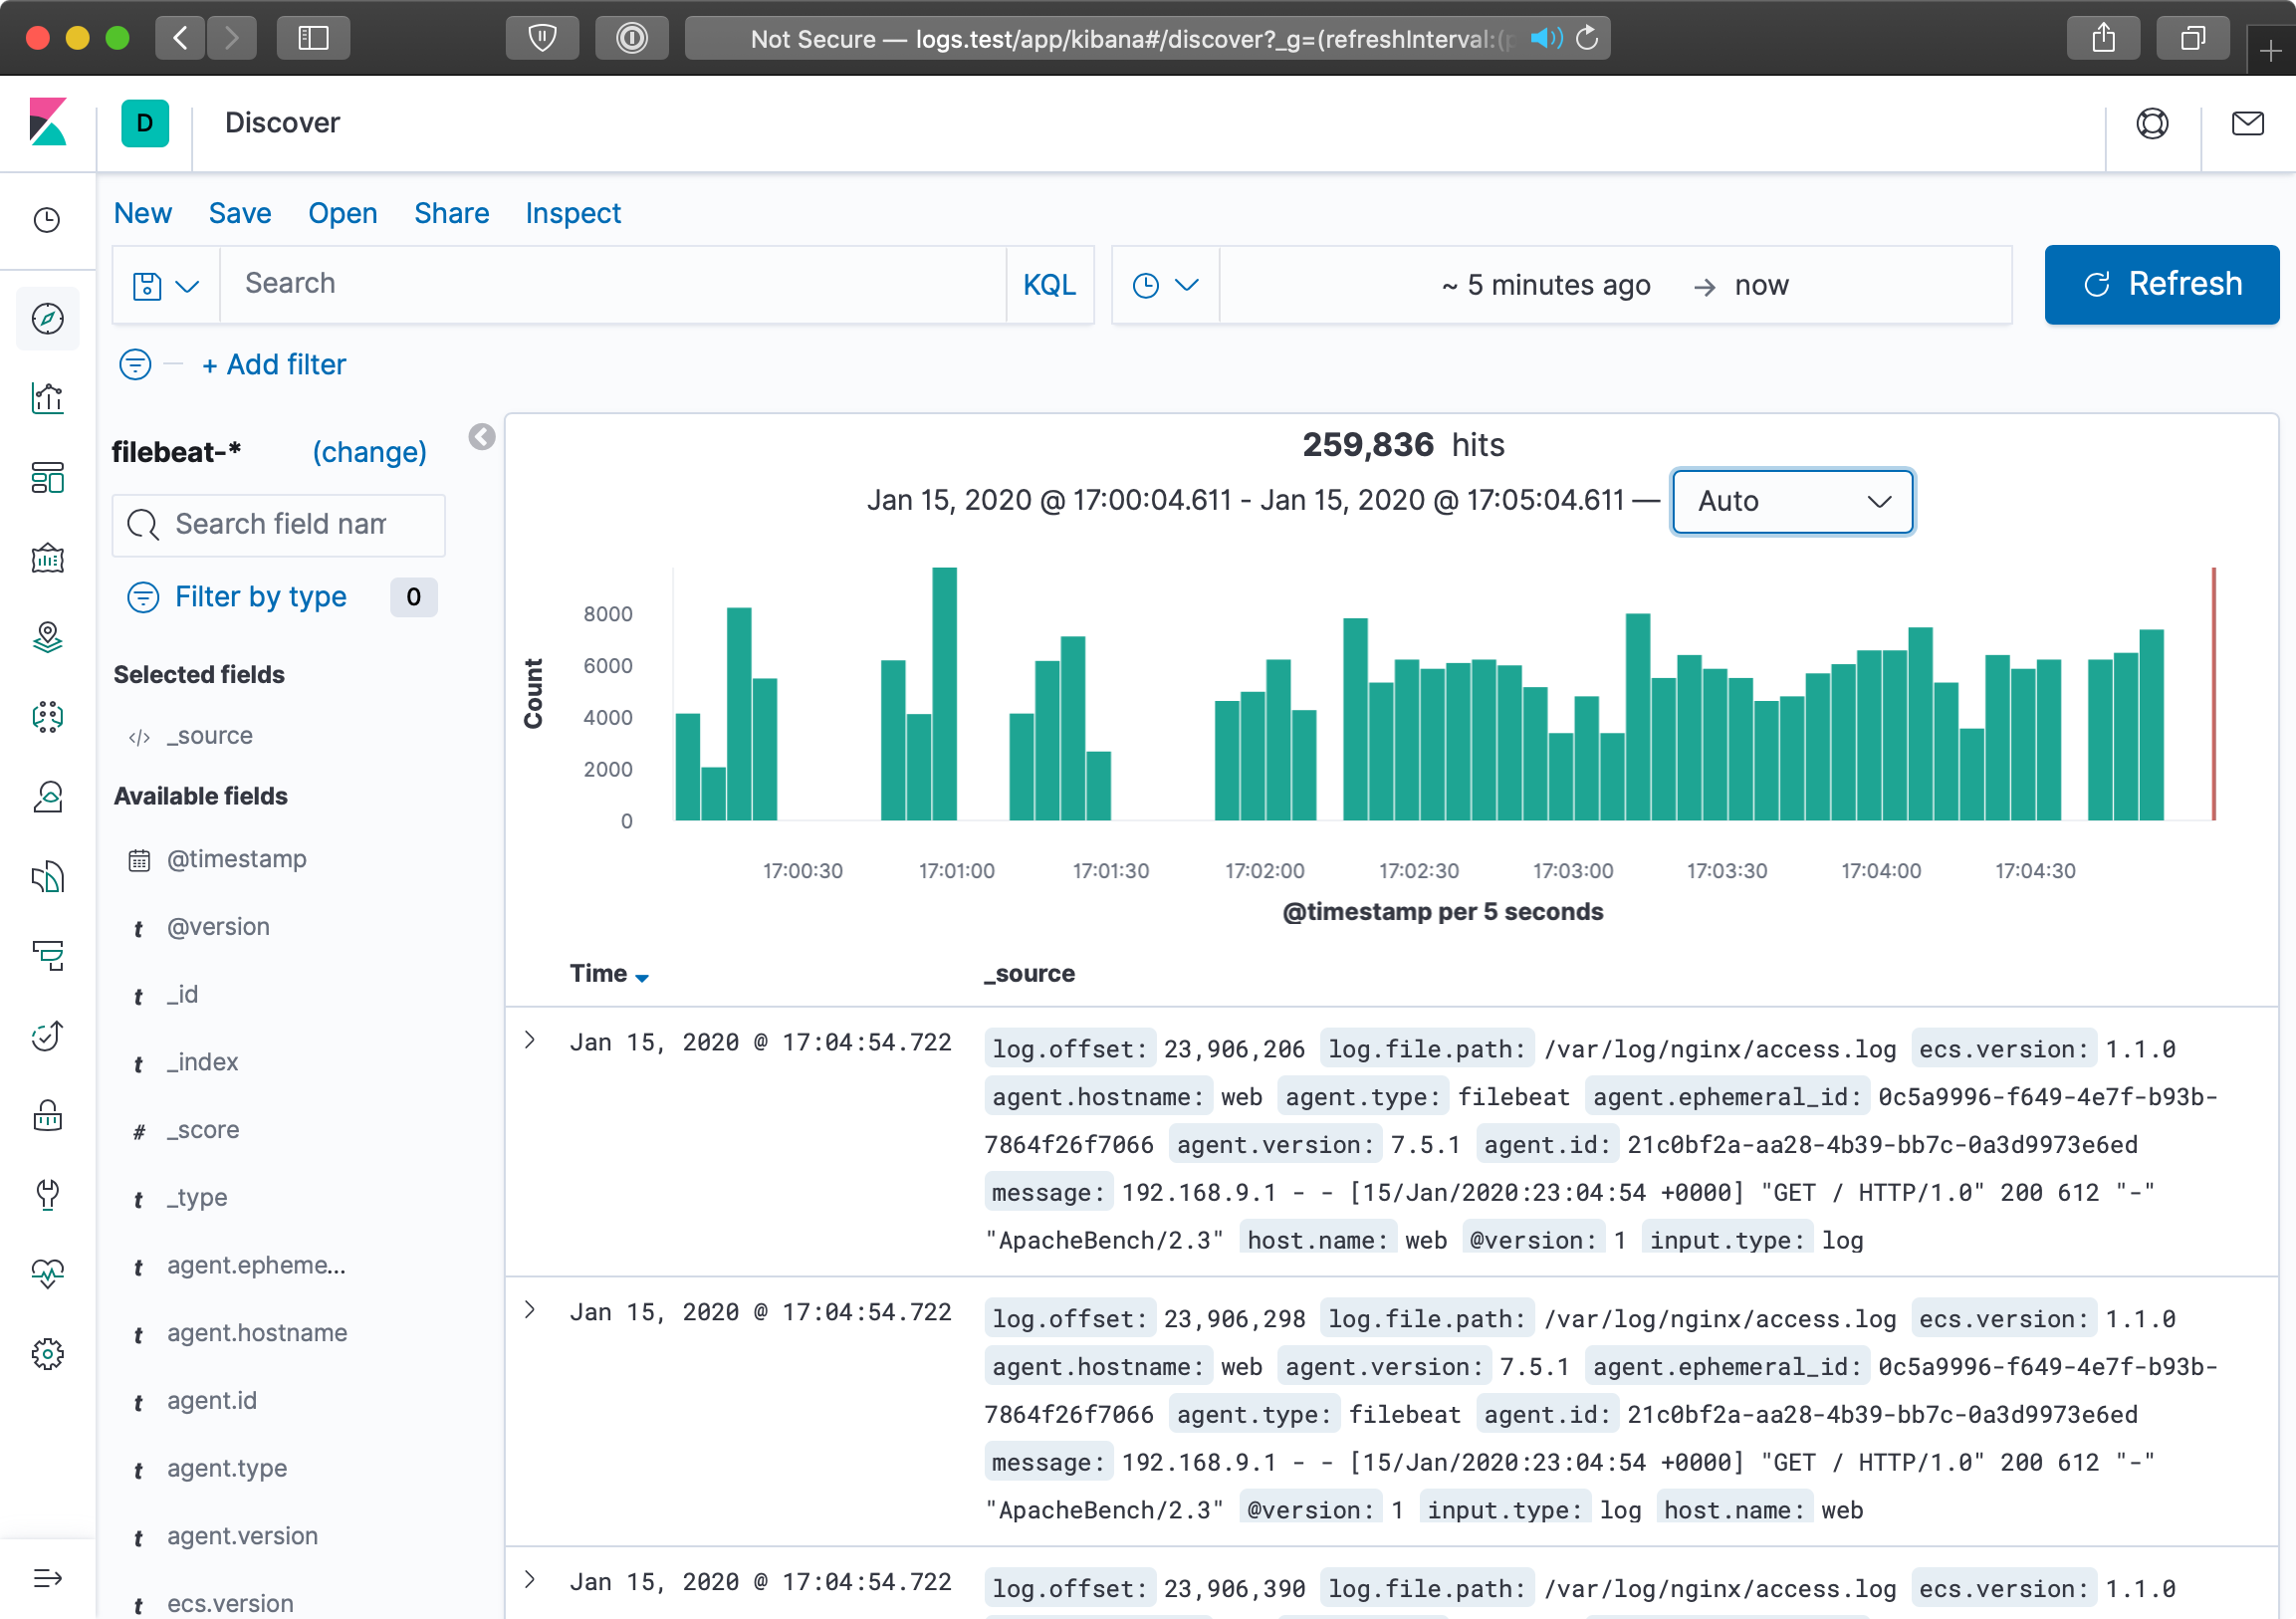2296x1619 pixels.
Task: Open the Machine Learning sidebar icon
Action: (47, 716)
